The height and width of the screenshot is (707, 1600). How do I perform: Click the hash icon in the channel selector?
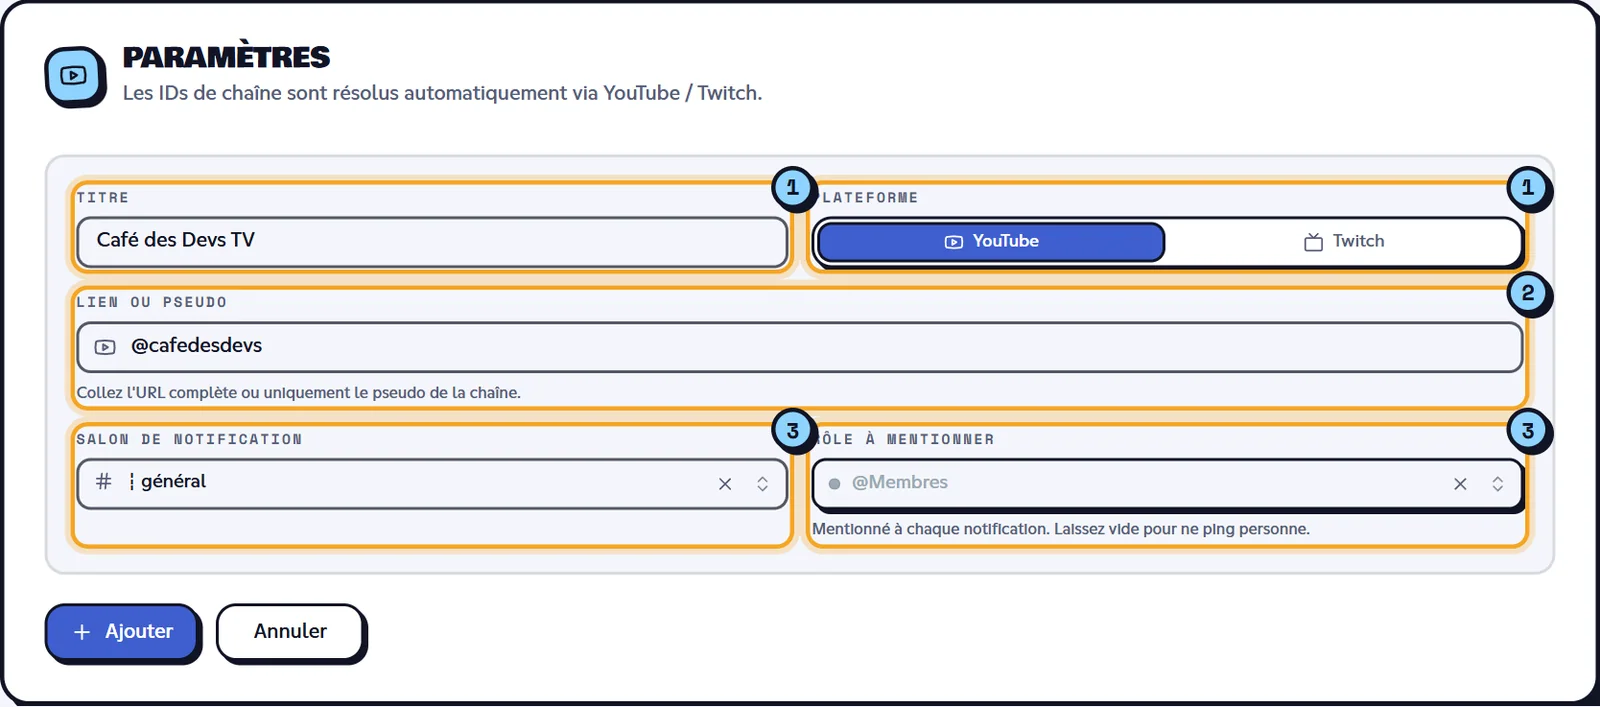[103, 482]
